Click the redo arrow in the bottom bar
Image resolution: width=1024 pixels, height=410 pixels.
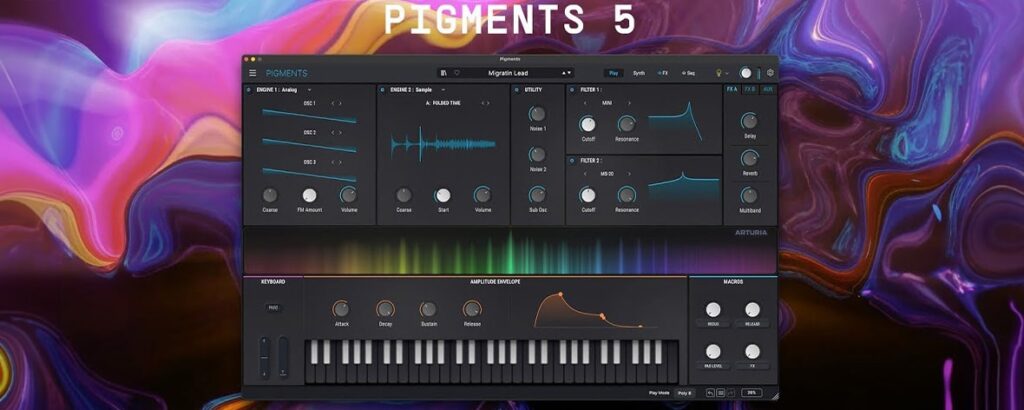[731, 393]
